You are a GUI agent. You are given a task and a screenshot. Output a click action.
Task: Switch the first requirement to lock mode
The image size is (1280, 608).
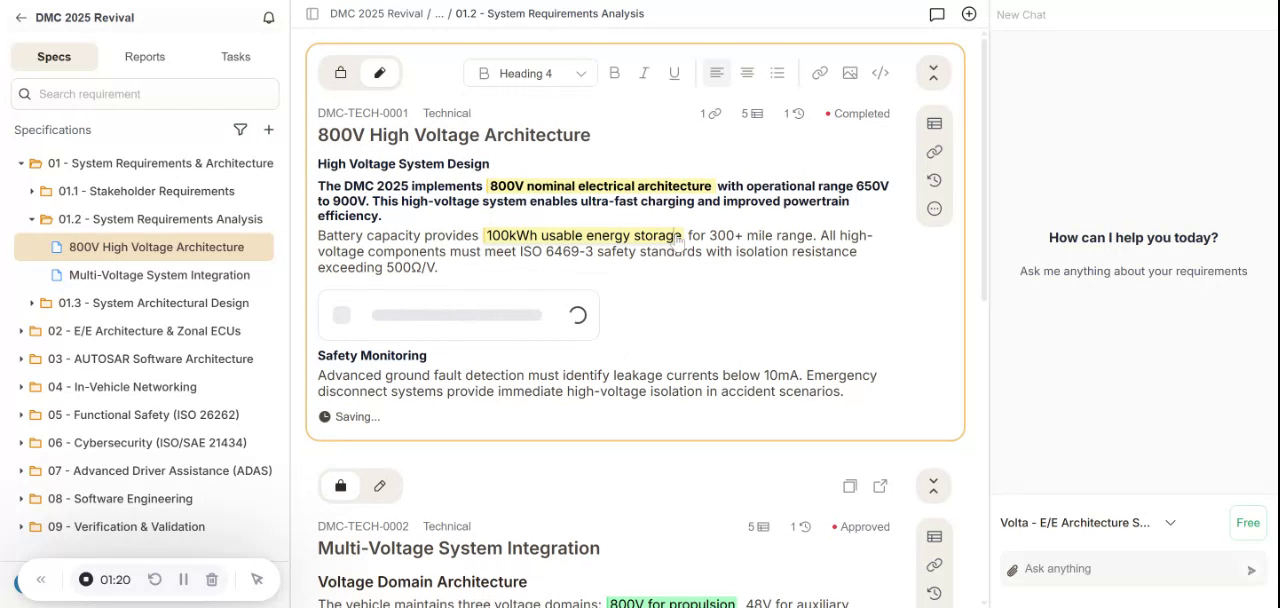(x=341, y=73)
